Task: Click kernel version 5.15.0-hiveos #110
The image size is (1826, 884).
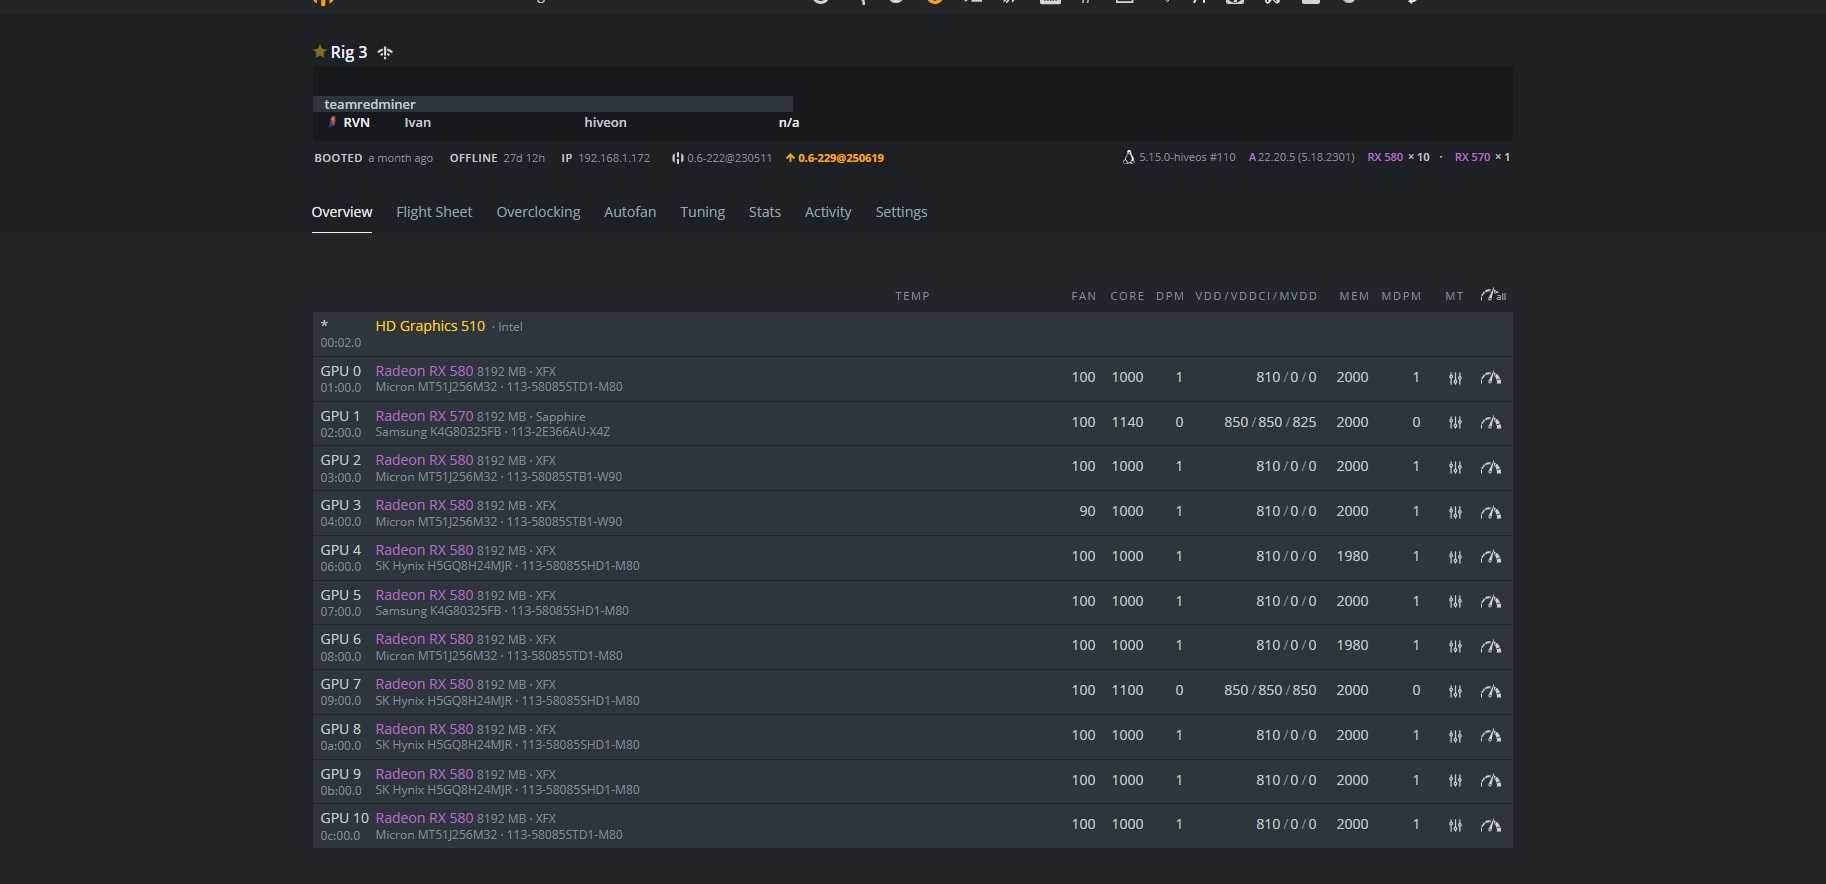Action: click(x=1187, y=157)
